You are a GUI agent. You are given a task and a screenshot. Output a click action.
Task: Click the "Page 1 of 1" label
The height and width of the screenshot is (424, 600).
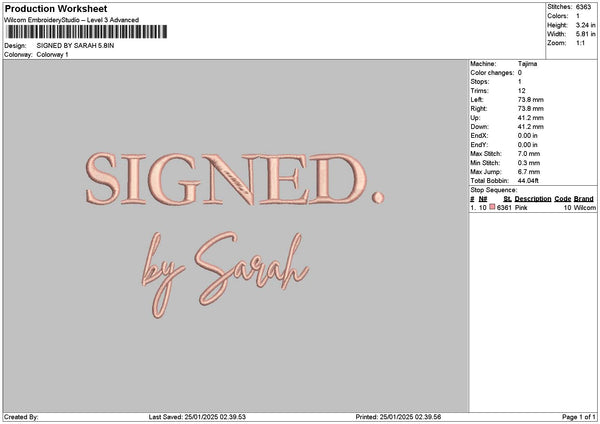click(579, 417)
